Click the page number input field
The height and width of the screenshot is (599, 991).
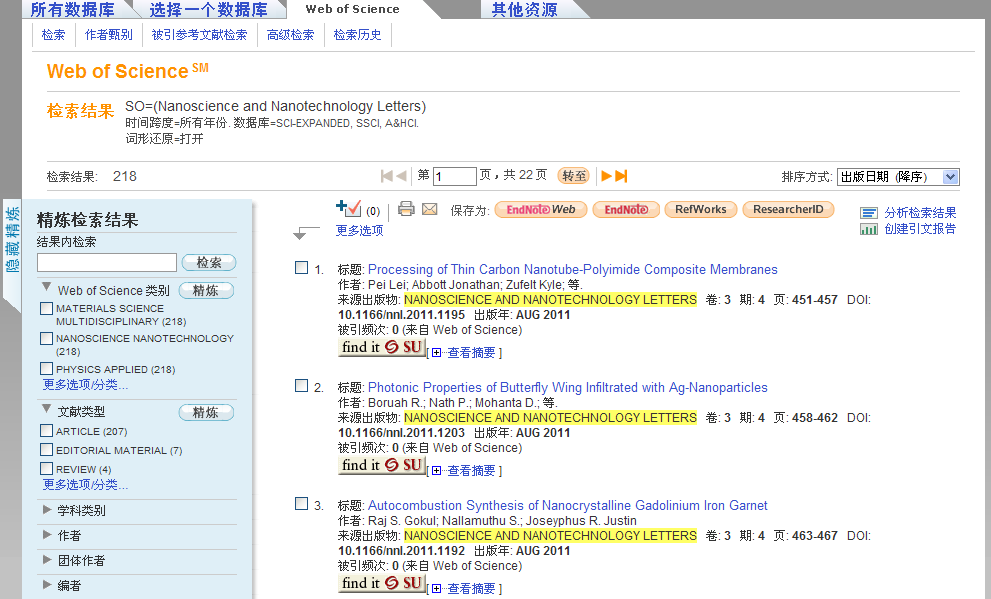[454, 176]
